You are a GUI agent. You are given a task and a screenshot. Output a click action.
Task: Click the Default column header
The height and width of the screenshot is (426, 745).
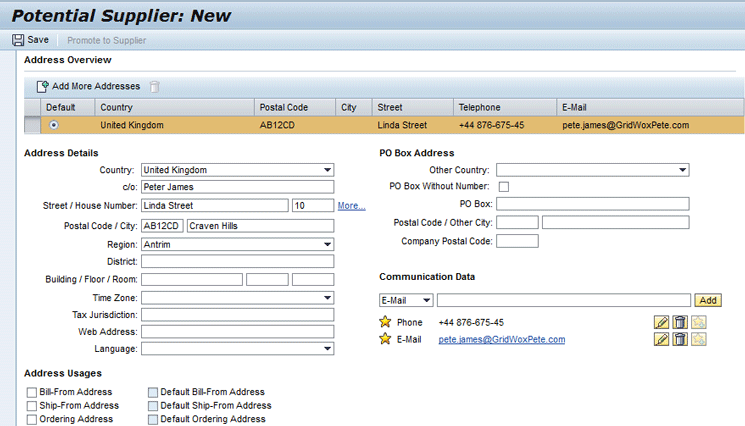coord(68,107)
